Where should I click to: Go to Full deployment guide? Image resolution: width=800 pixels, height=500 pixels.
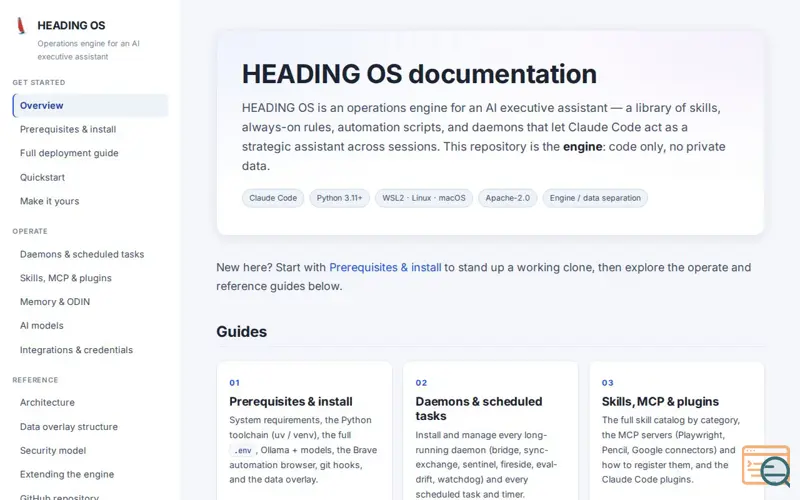click(x=69, y=153)
